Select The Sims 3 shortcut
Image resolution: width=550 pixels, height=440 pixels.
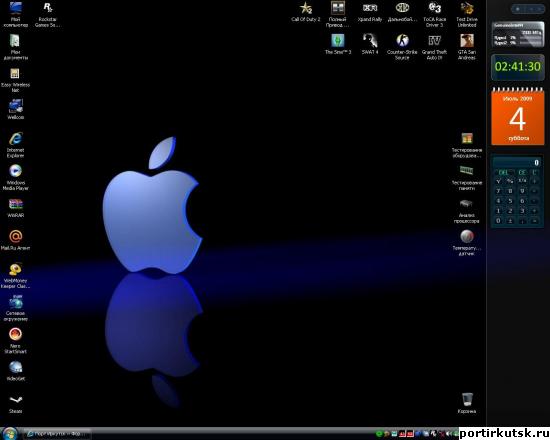338,45
